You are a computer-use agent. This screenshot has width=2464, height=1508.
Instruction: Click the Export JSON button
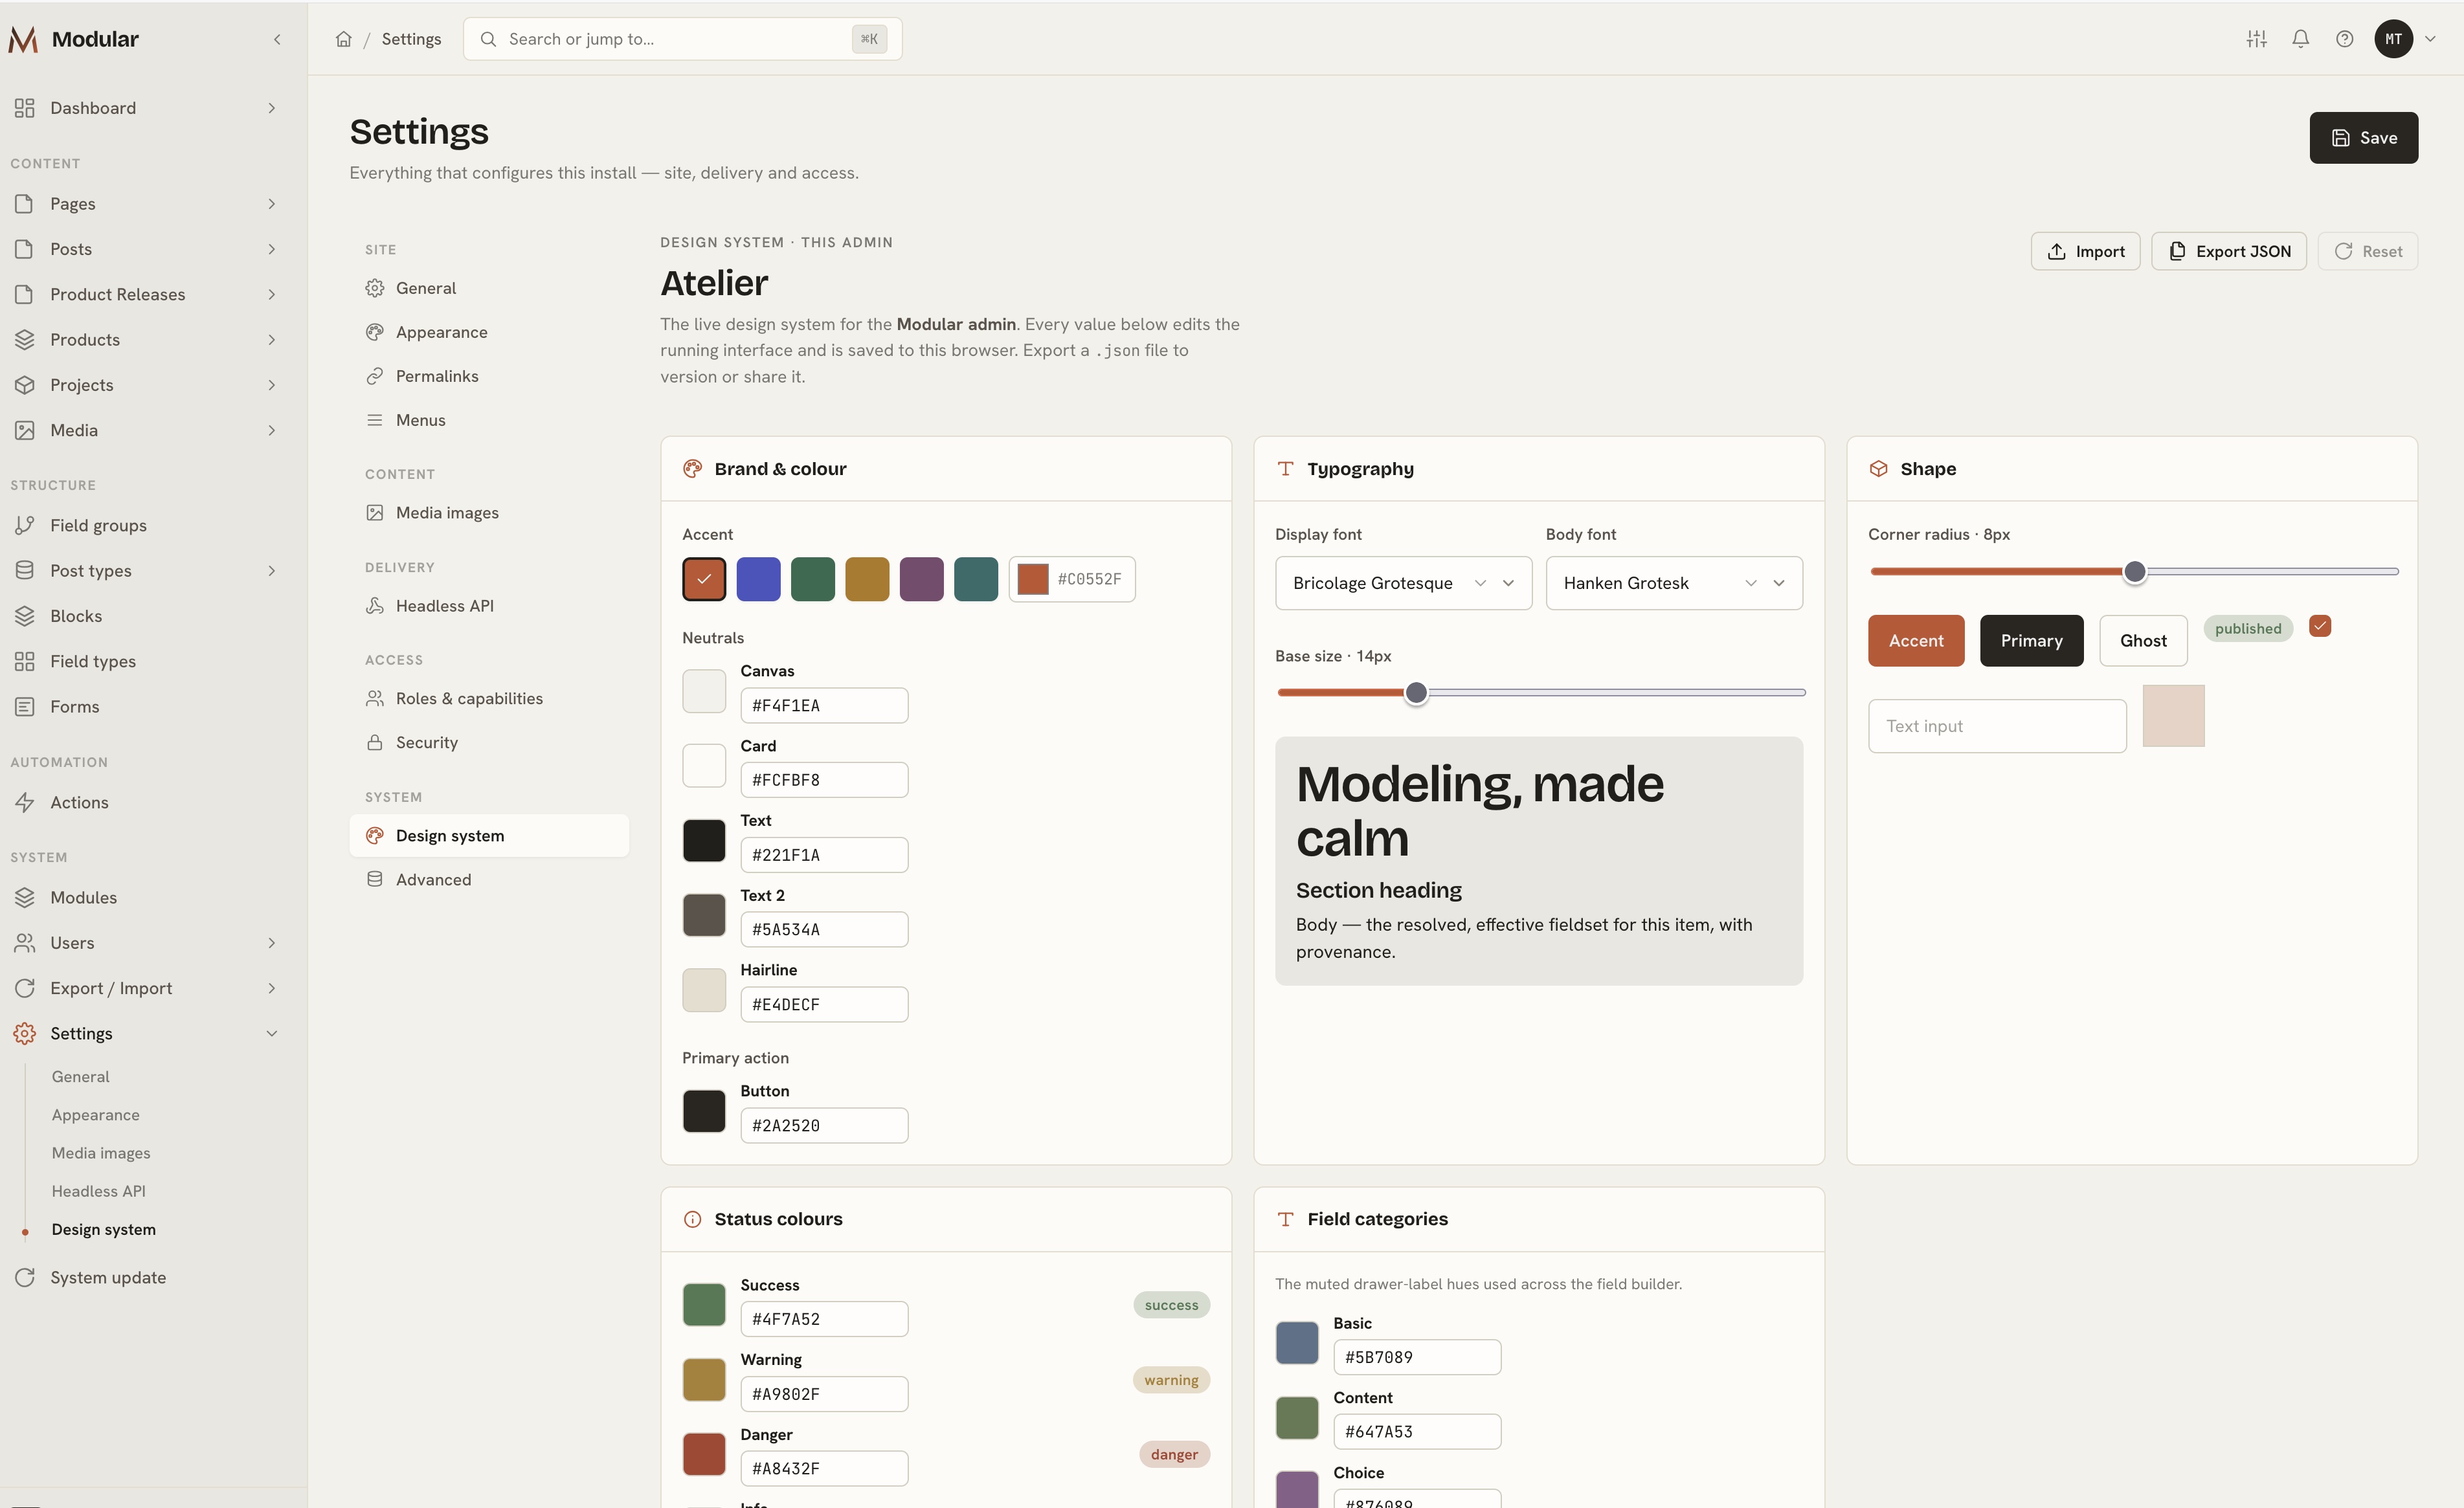(2228, 251)
